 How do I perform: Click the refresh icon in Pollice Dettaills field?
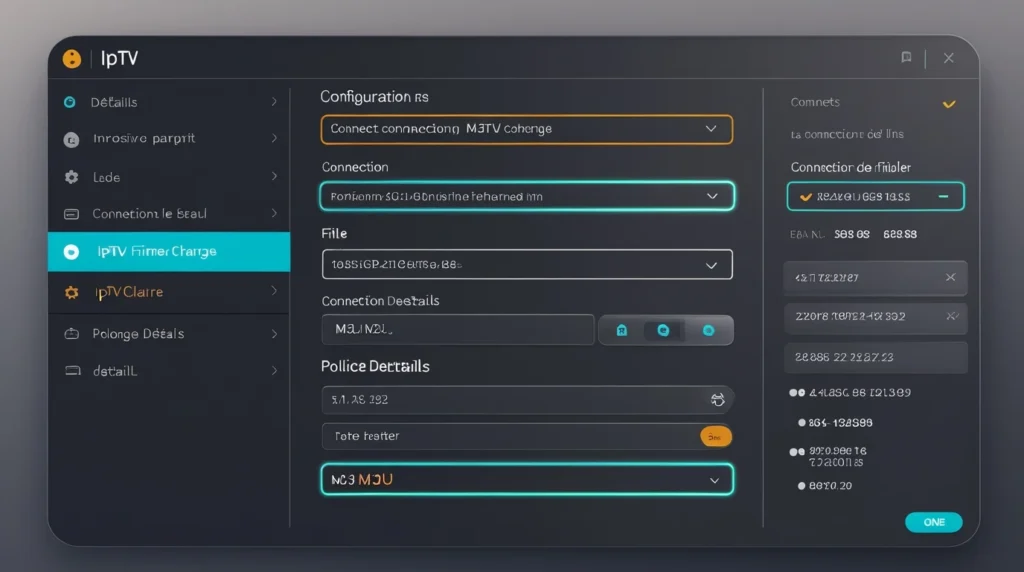coord(718,400)
